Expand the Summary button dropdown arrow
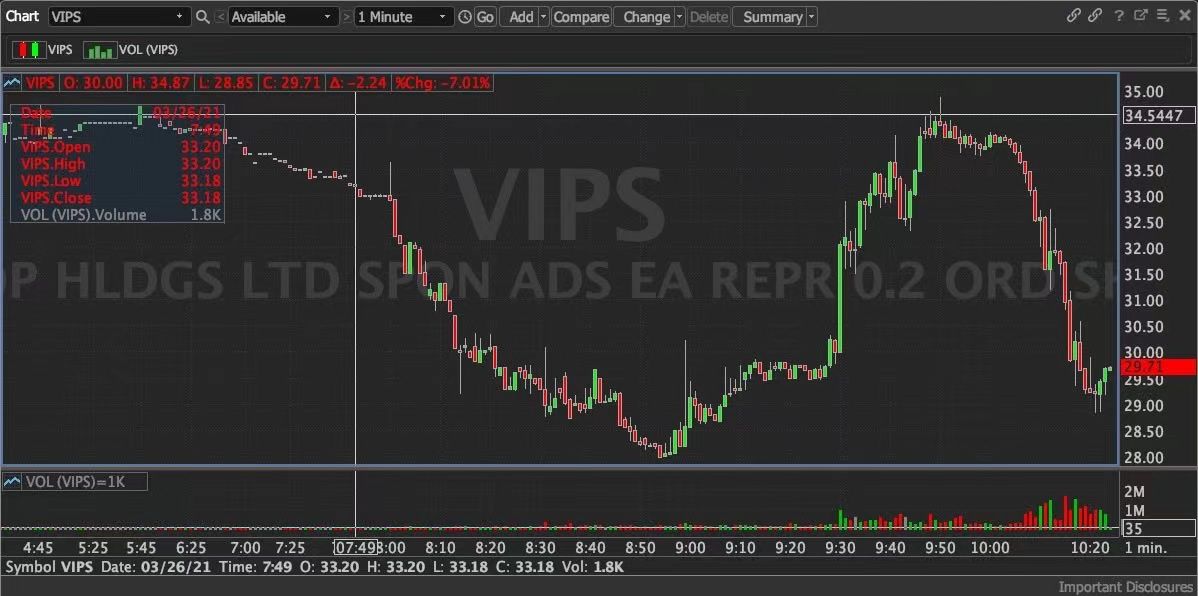1198x596 pixels. click(x=811, y=17)
